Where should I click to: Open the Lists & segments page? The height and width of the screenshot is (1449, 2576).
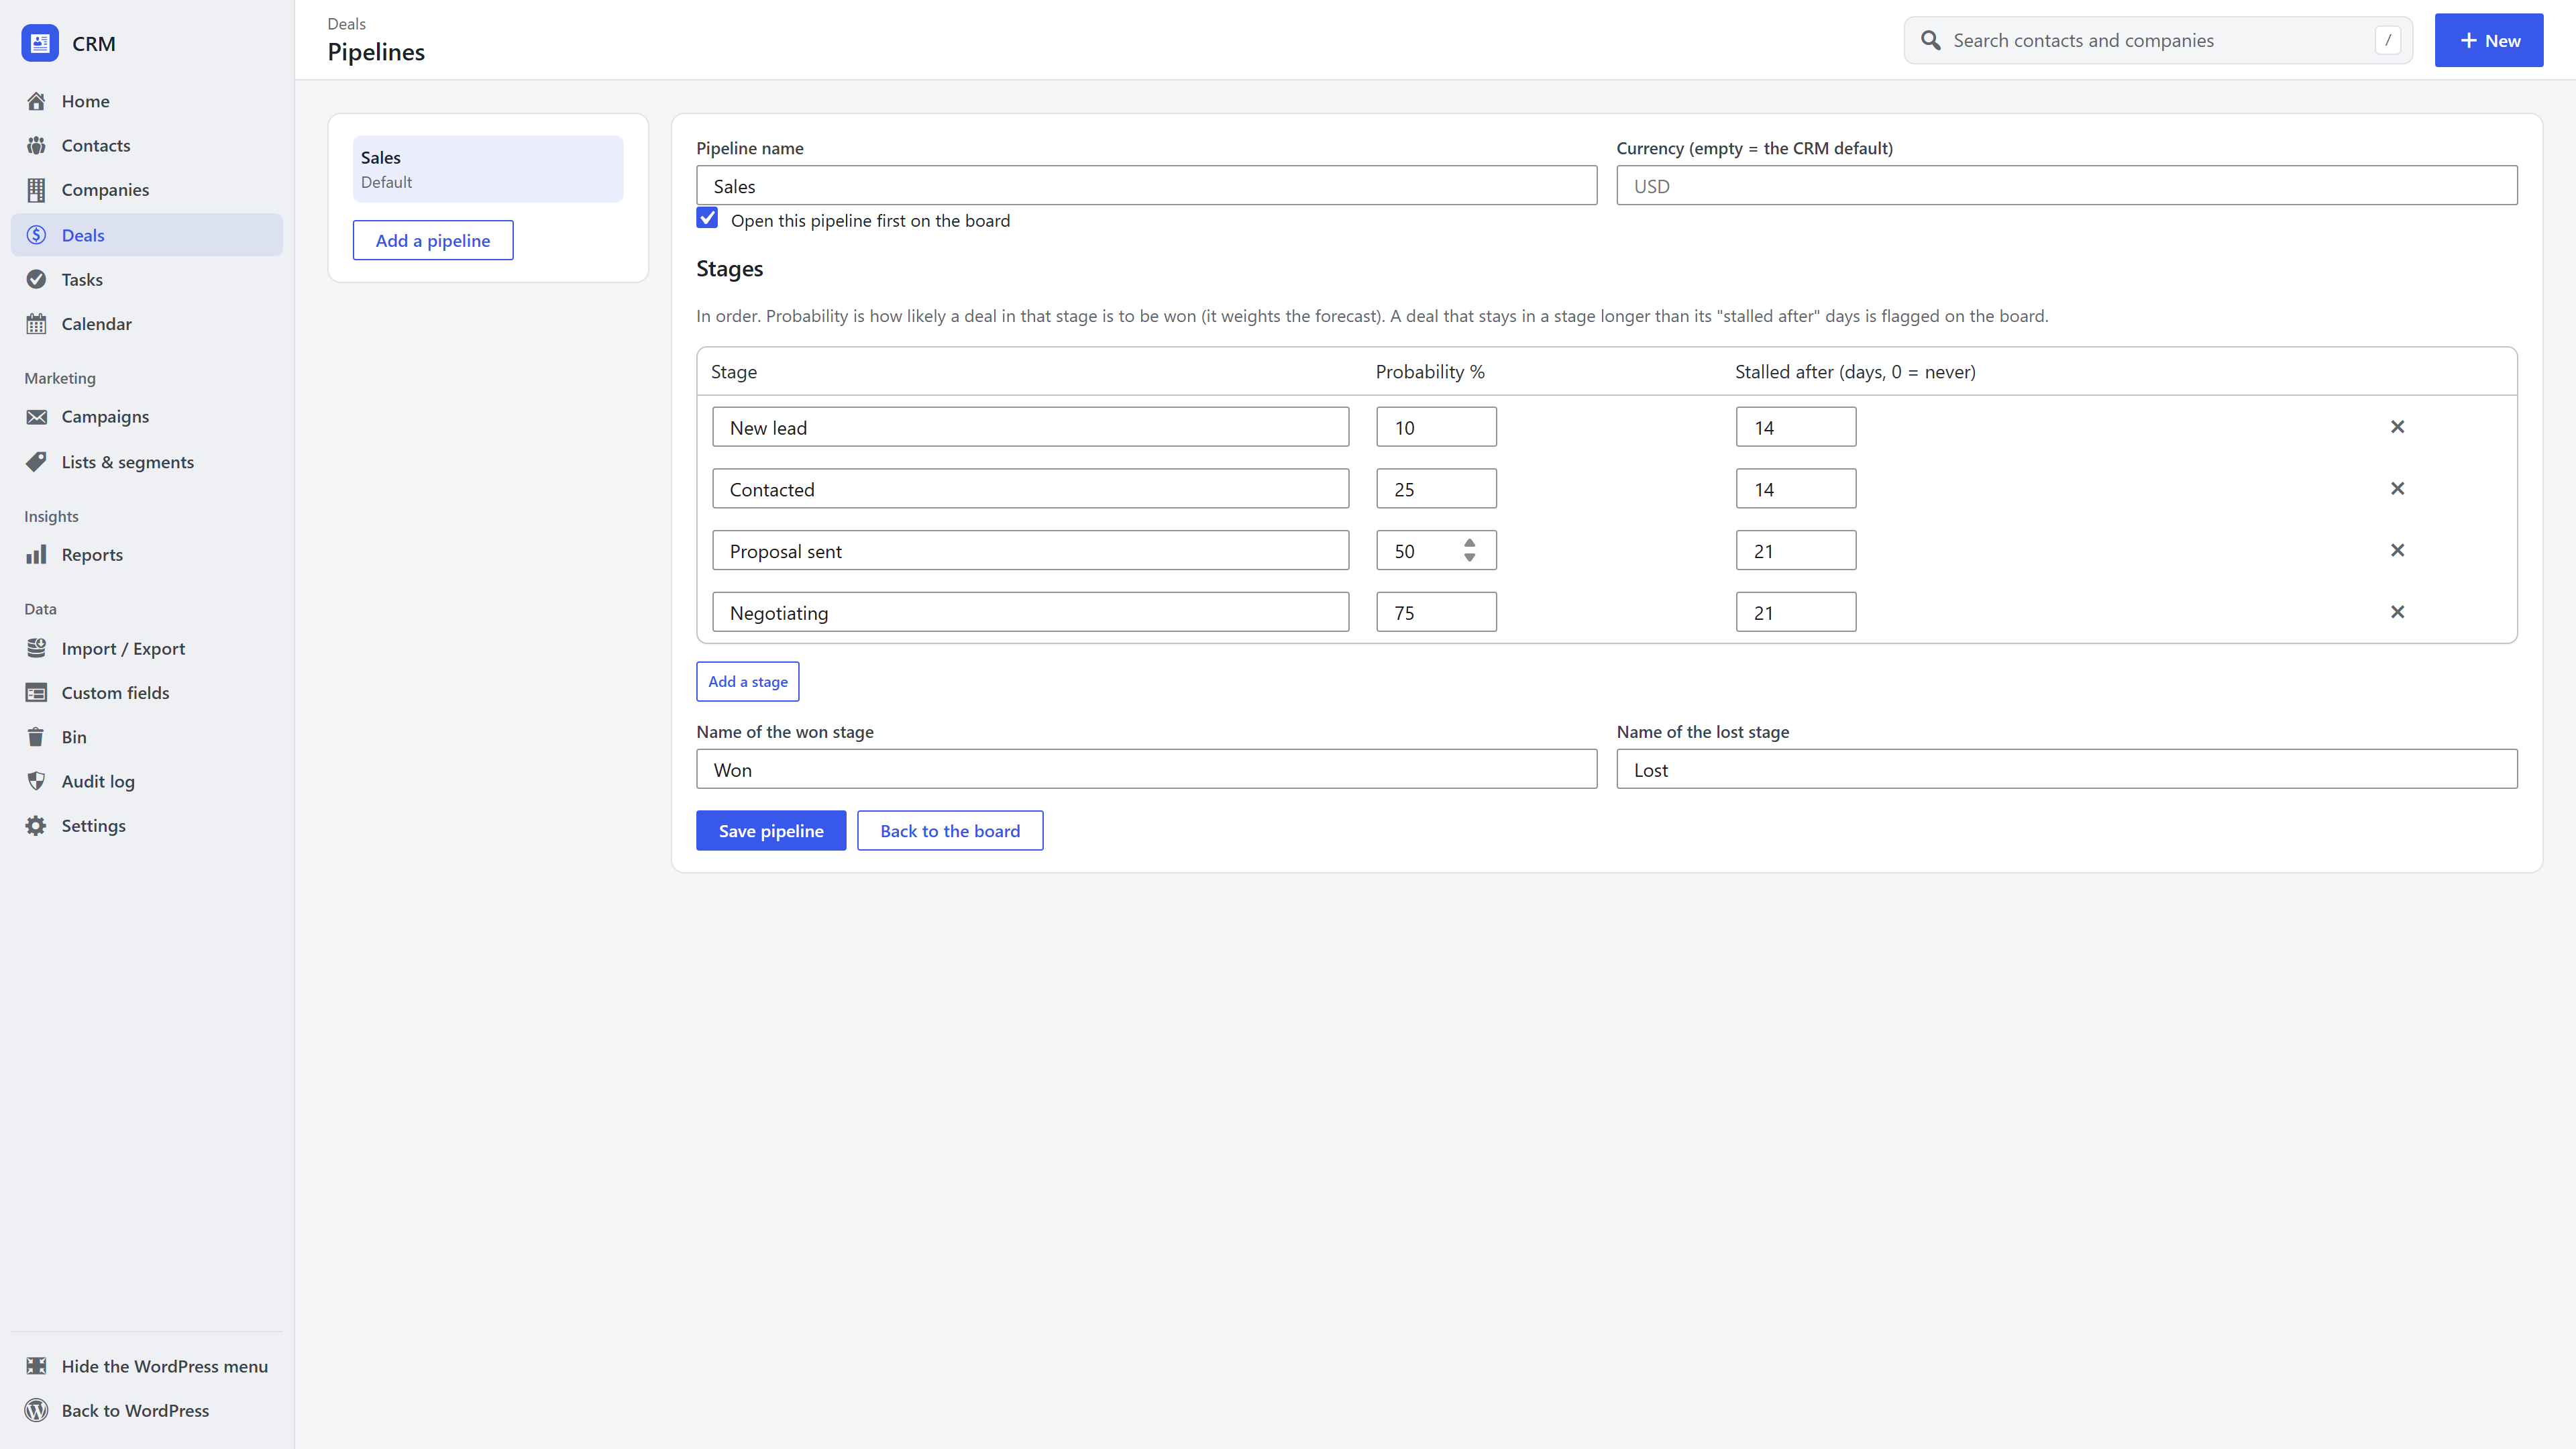coord(147,462)
